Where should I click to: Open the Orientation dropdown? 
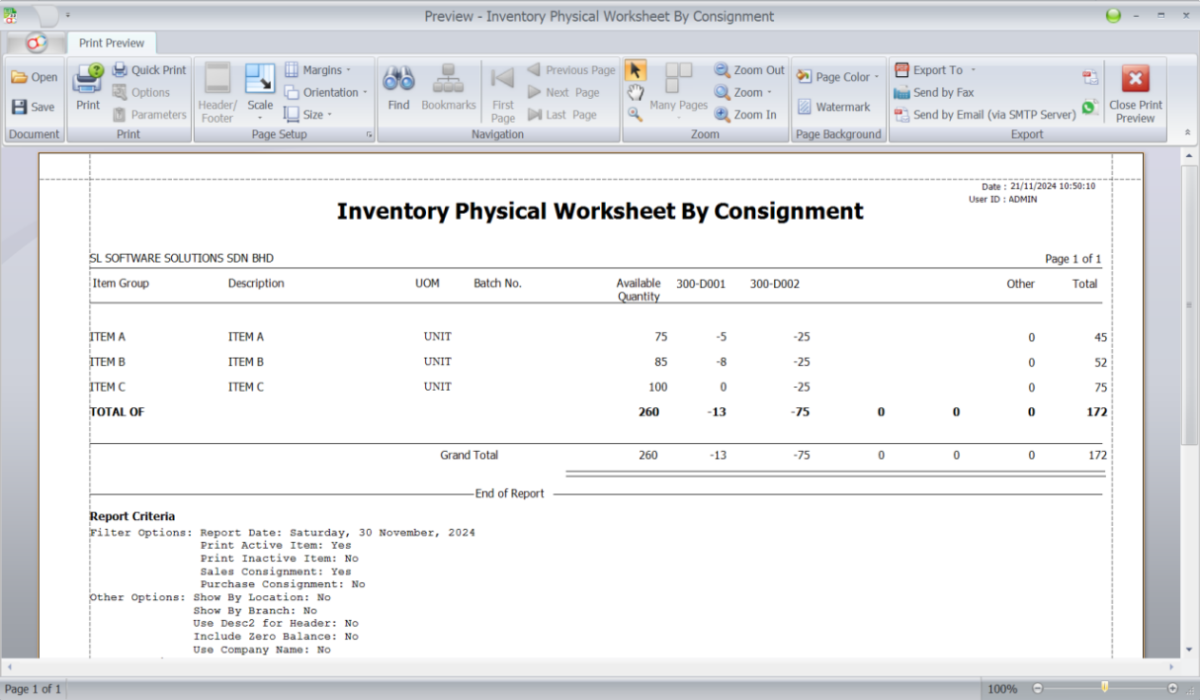tap(326, 92)
